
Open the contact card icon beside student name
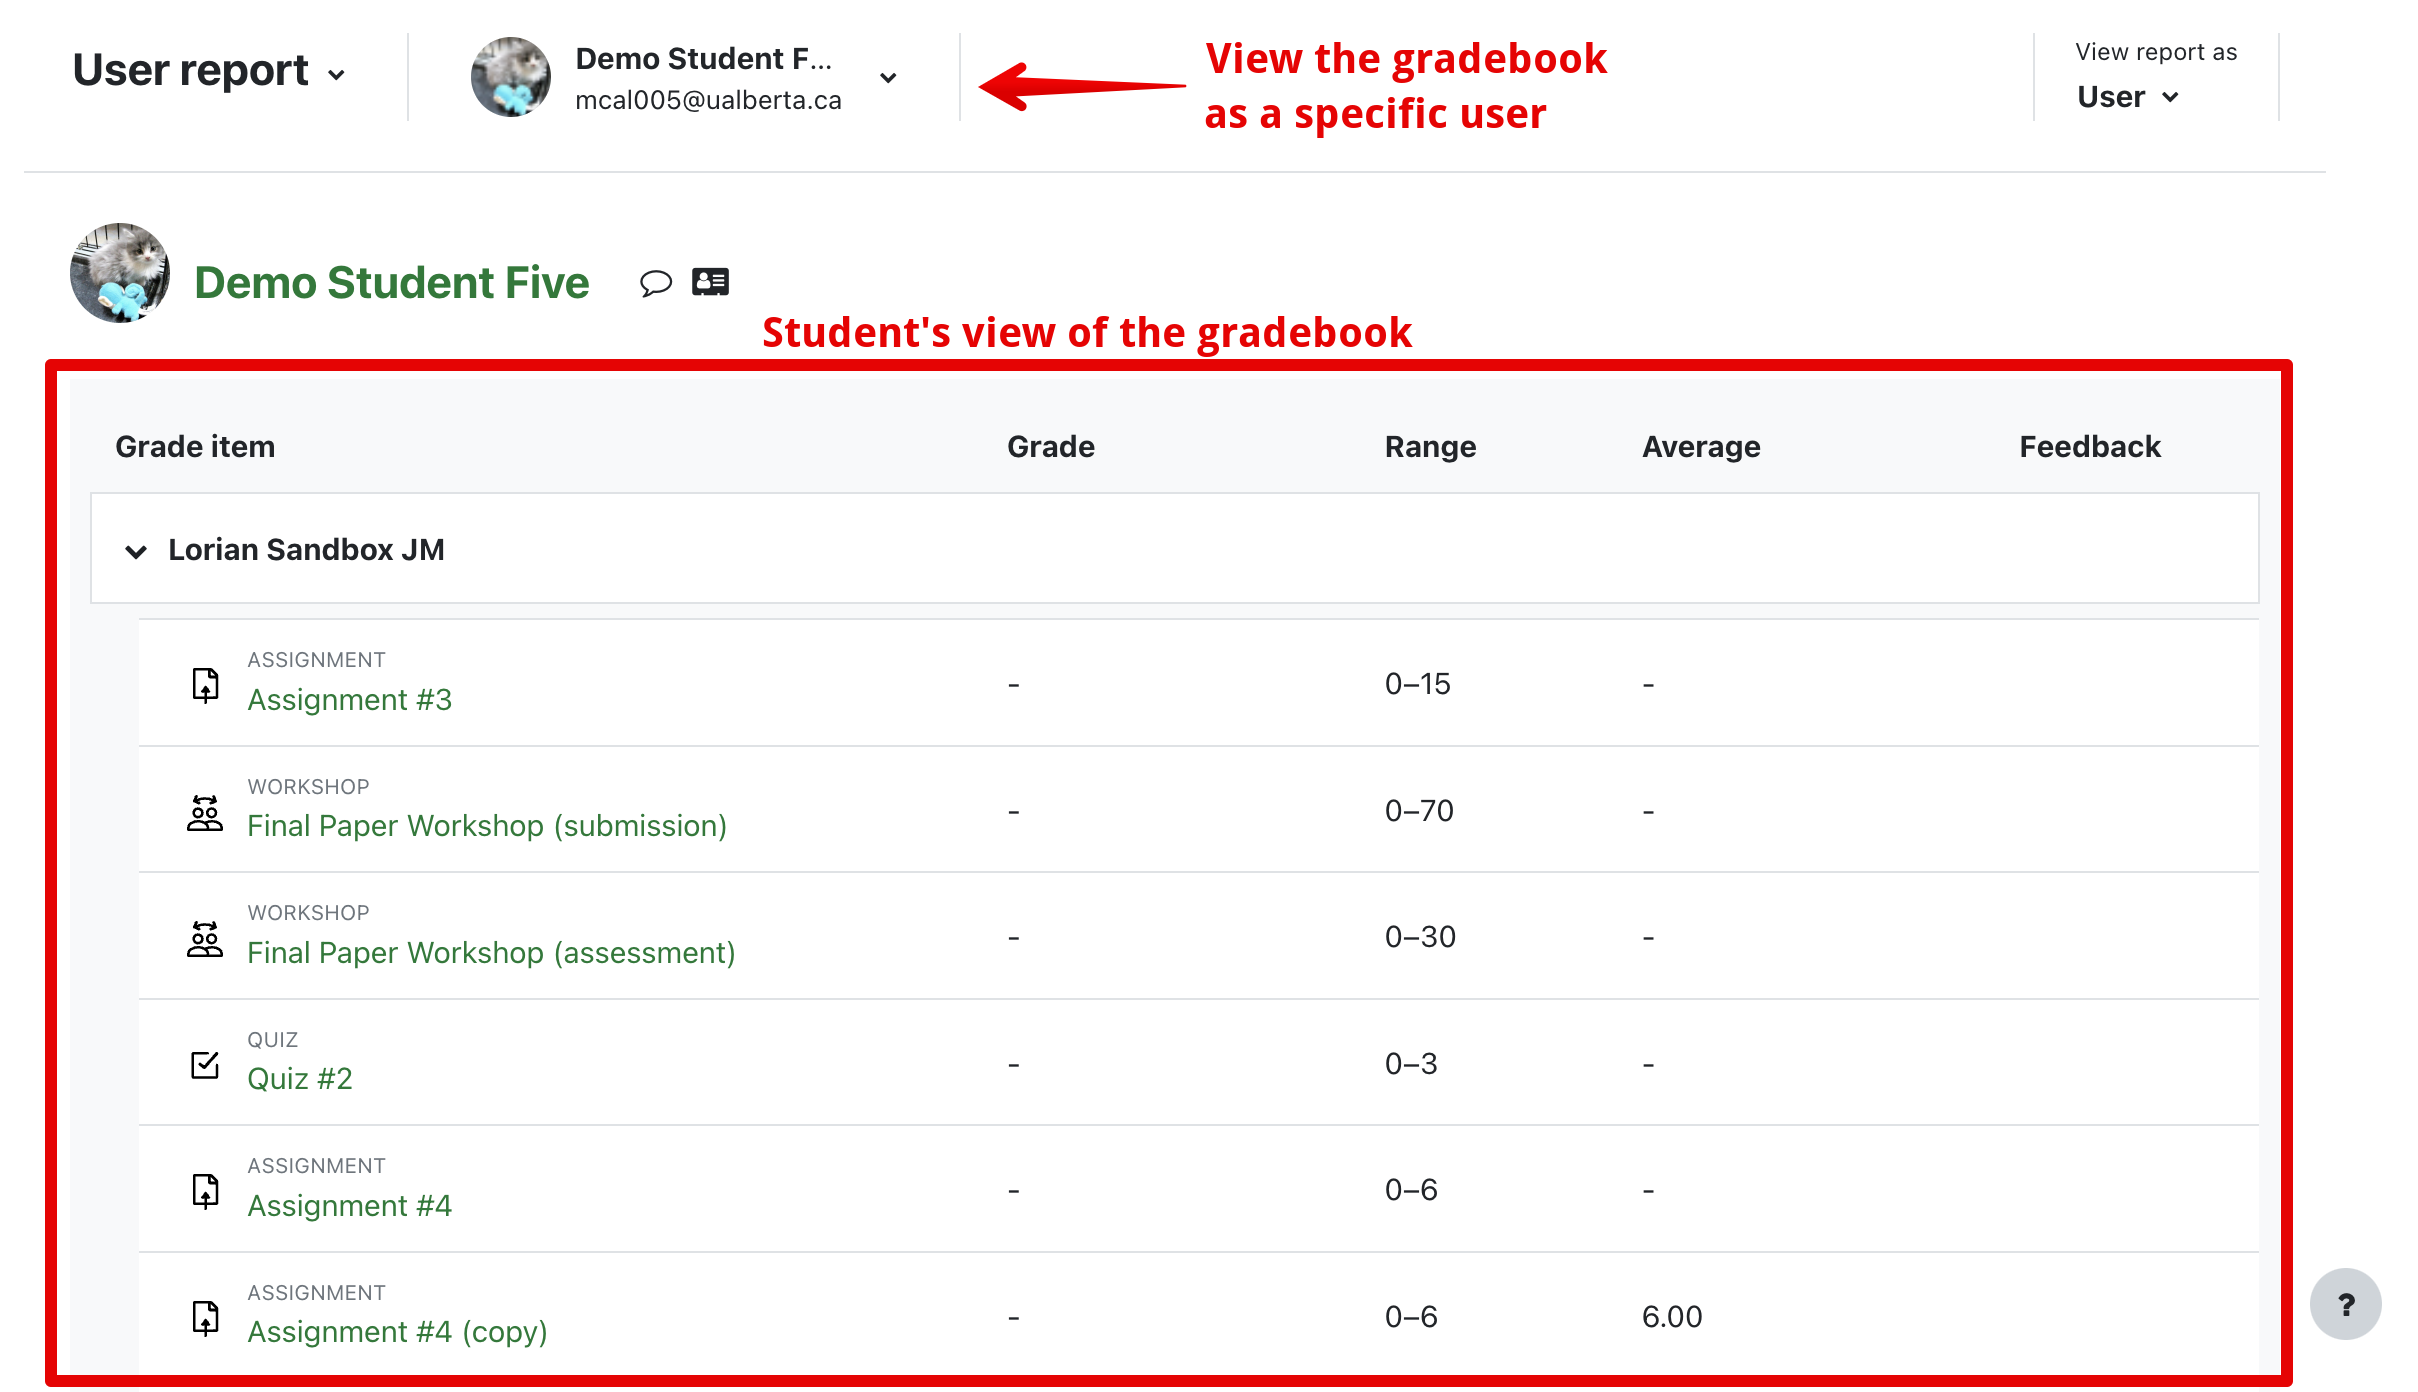(x=710, y=282)
